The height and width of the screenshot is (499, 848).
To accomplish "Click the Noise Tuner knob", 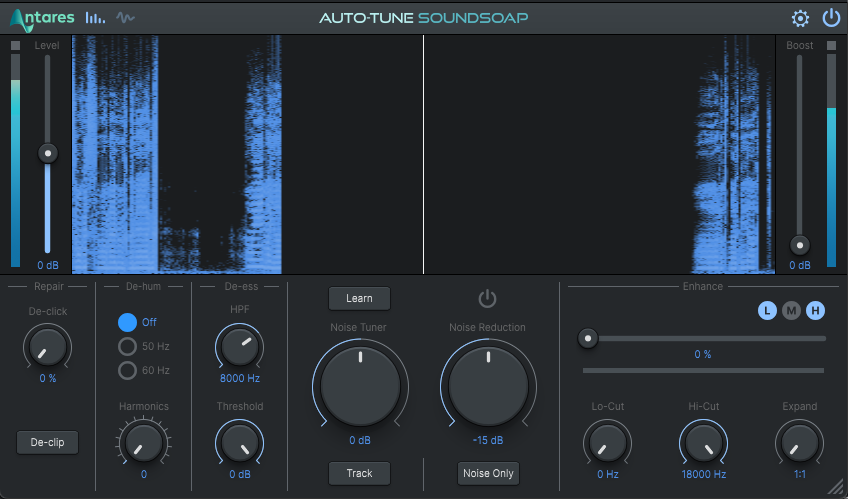I will click(x=360, y=386).
